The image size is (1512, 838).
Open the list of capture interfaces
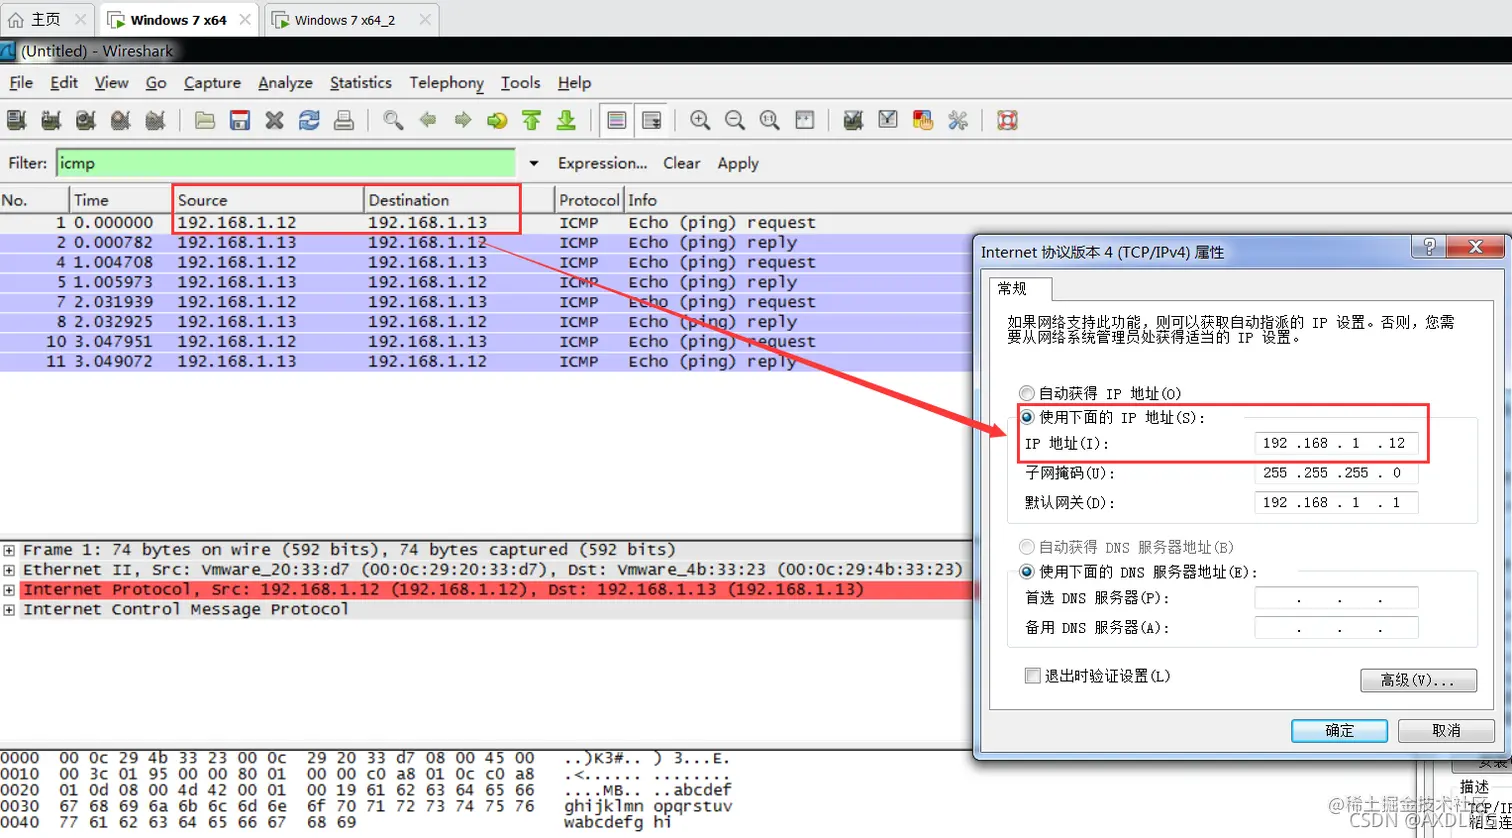coord(16,121)
